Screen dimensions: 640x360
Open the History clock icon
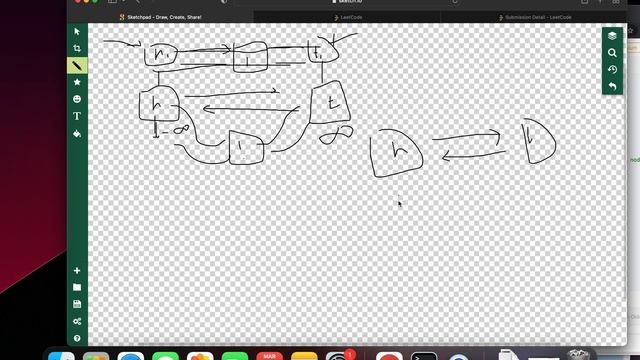point(612,69)
